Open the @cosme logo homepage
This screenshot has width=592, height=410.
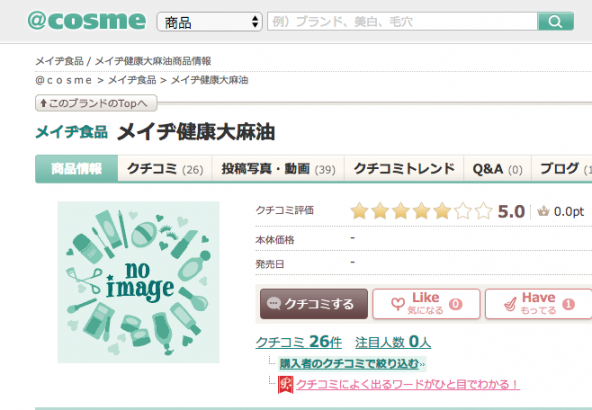87,21
